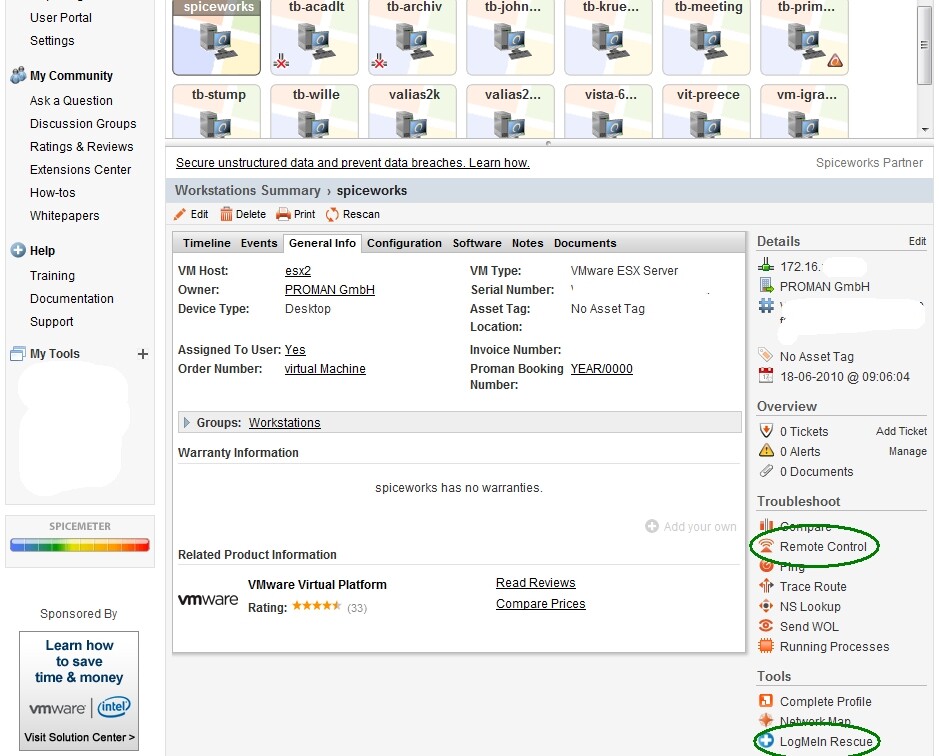The image size is (939, 756).
Task: Edit the Details panel
Action: click(x=916, y=241)
